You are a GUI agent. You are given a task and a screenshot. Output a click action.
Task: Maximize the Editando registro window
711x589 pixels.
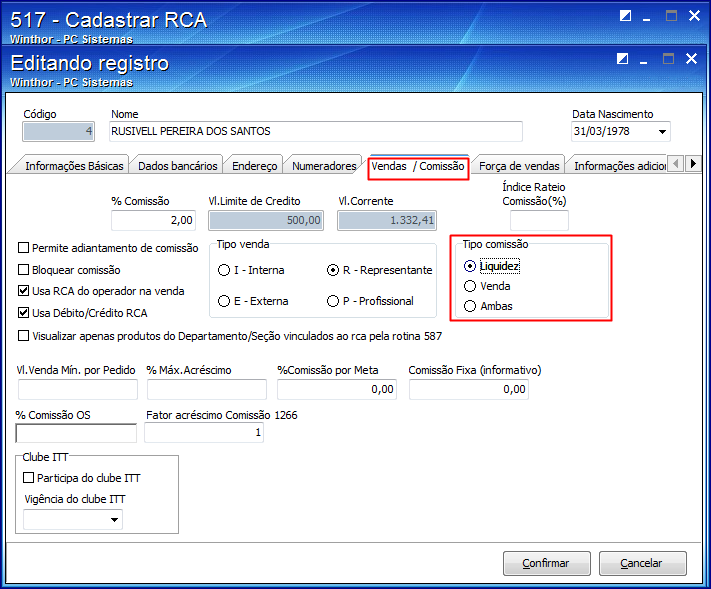point(668,58)
